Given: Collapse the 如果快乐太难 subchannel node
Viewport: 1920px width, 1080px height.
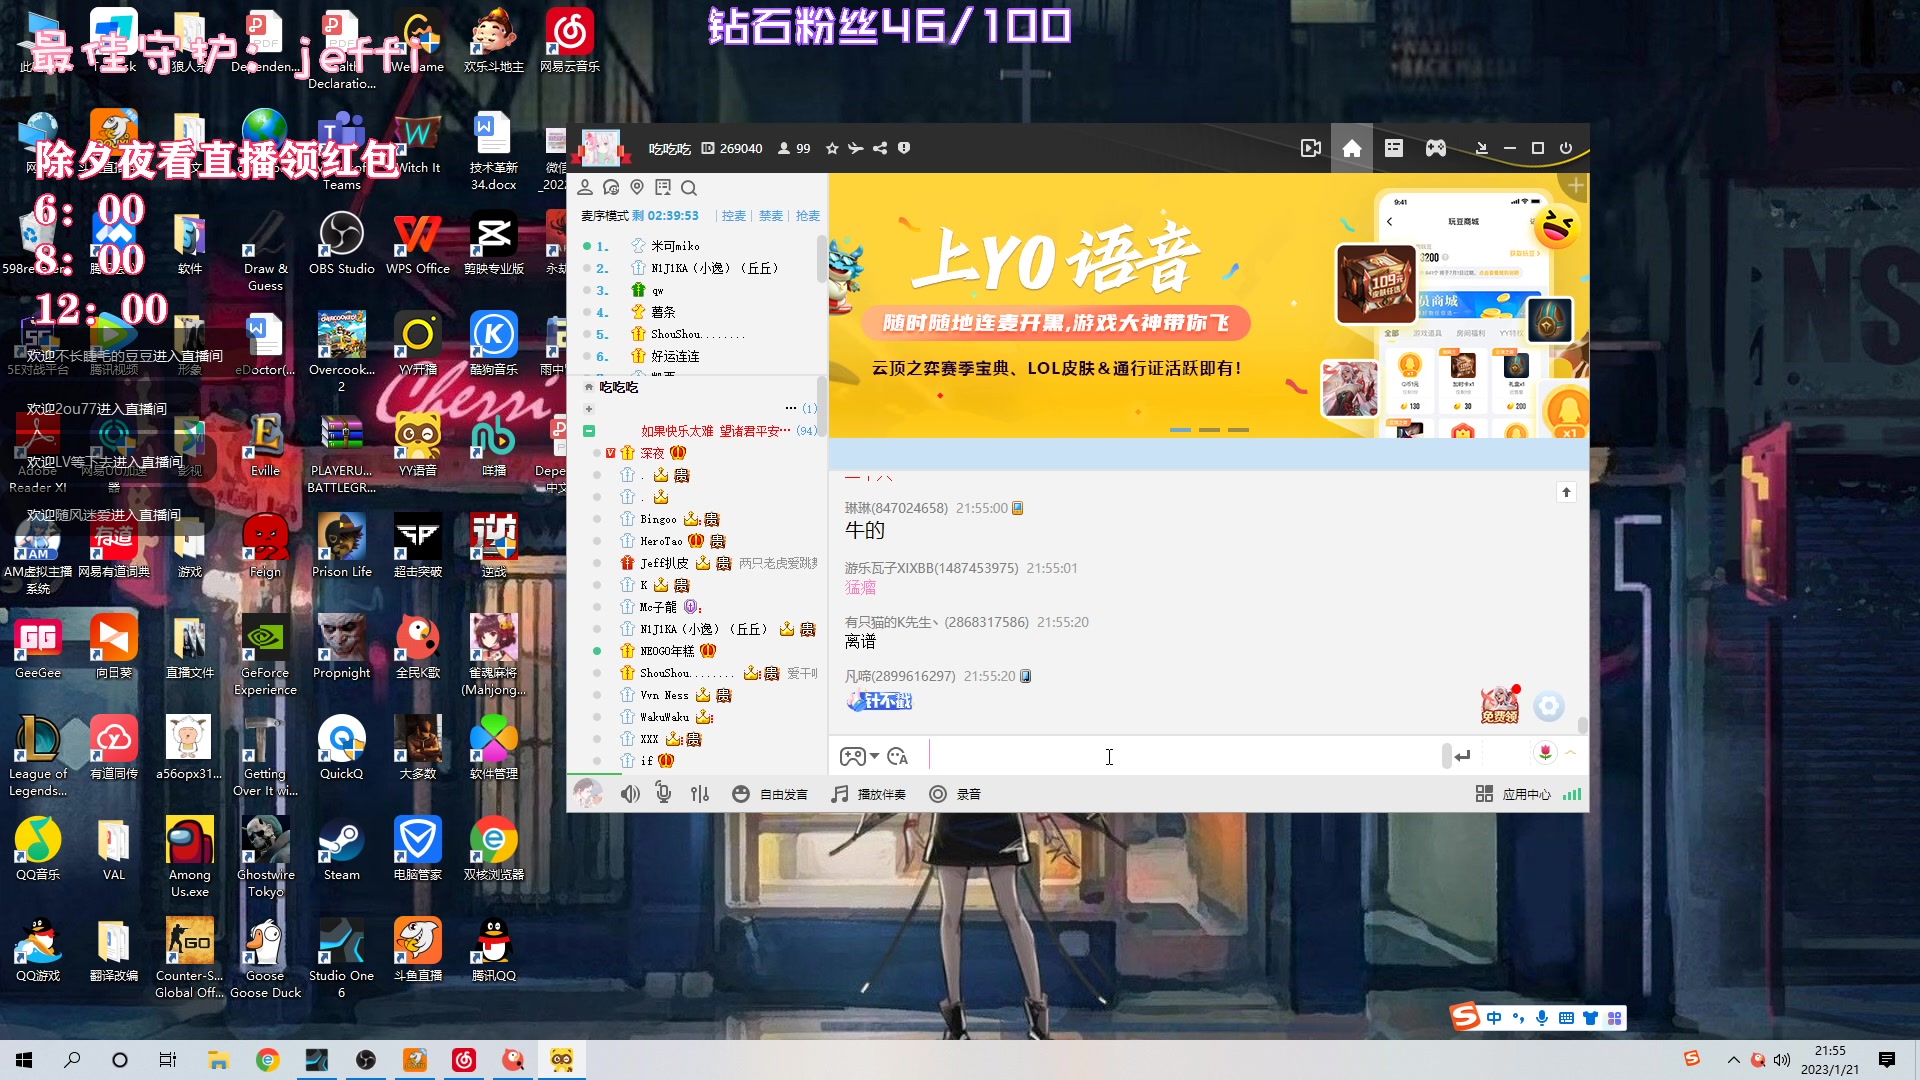Looking at the screenshot, I should tap(589, 430).
